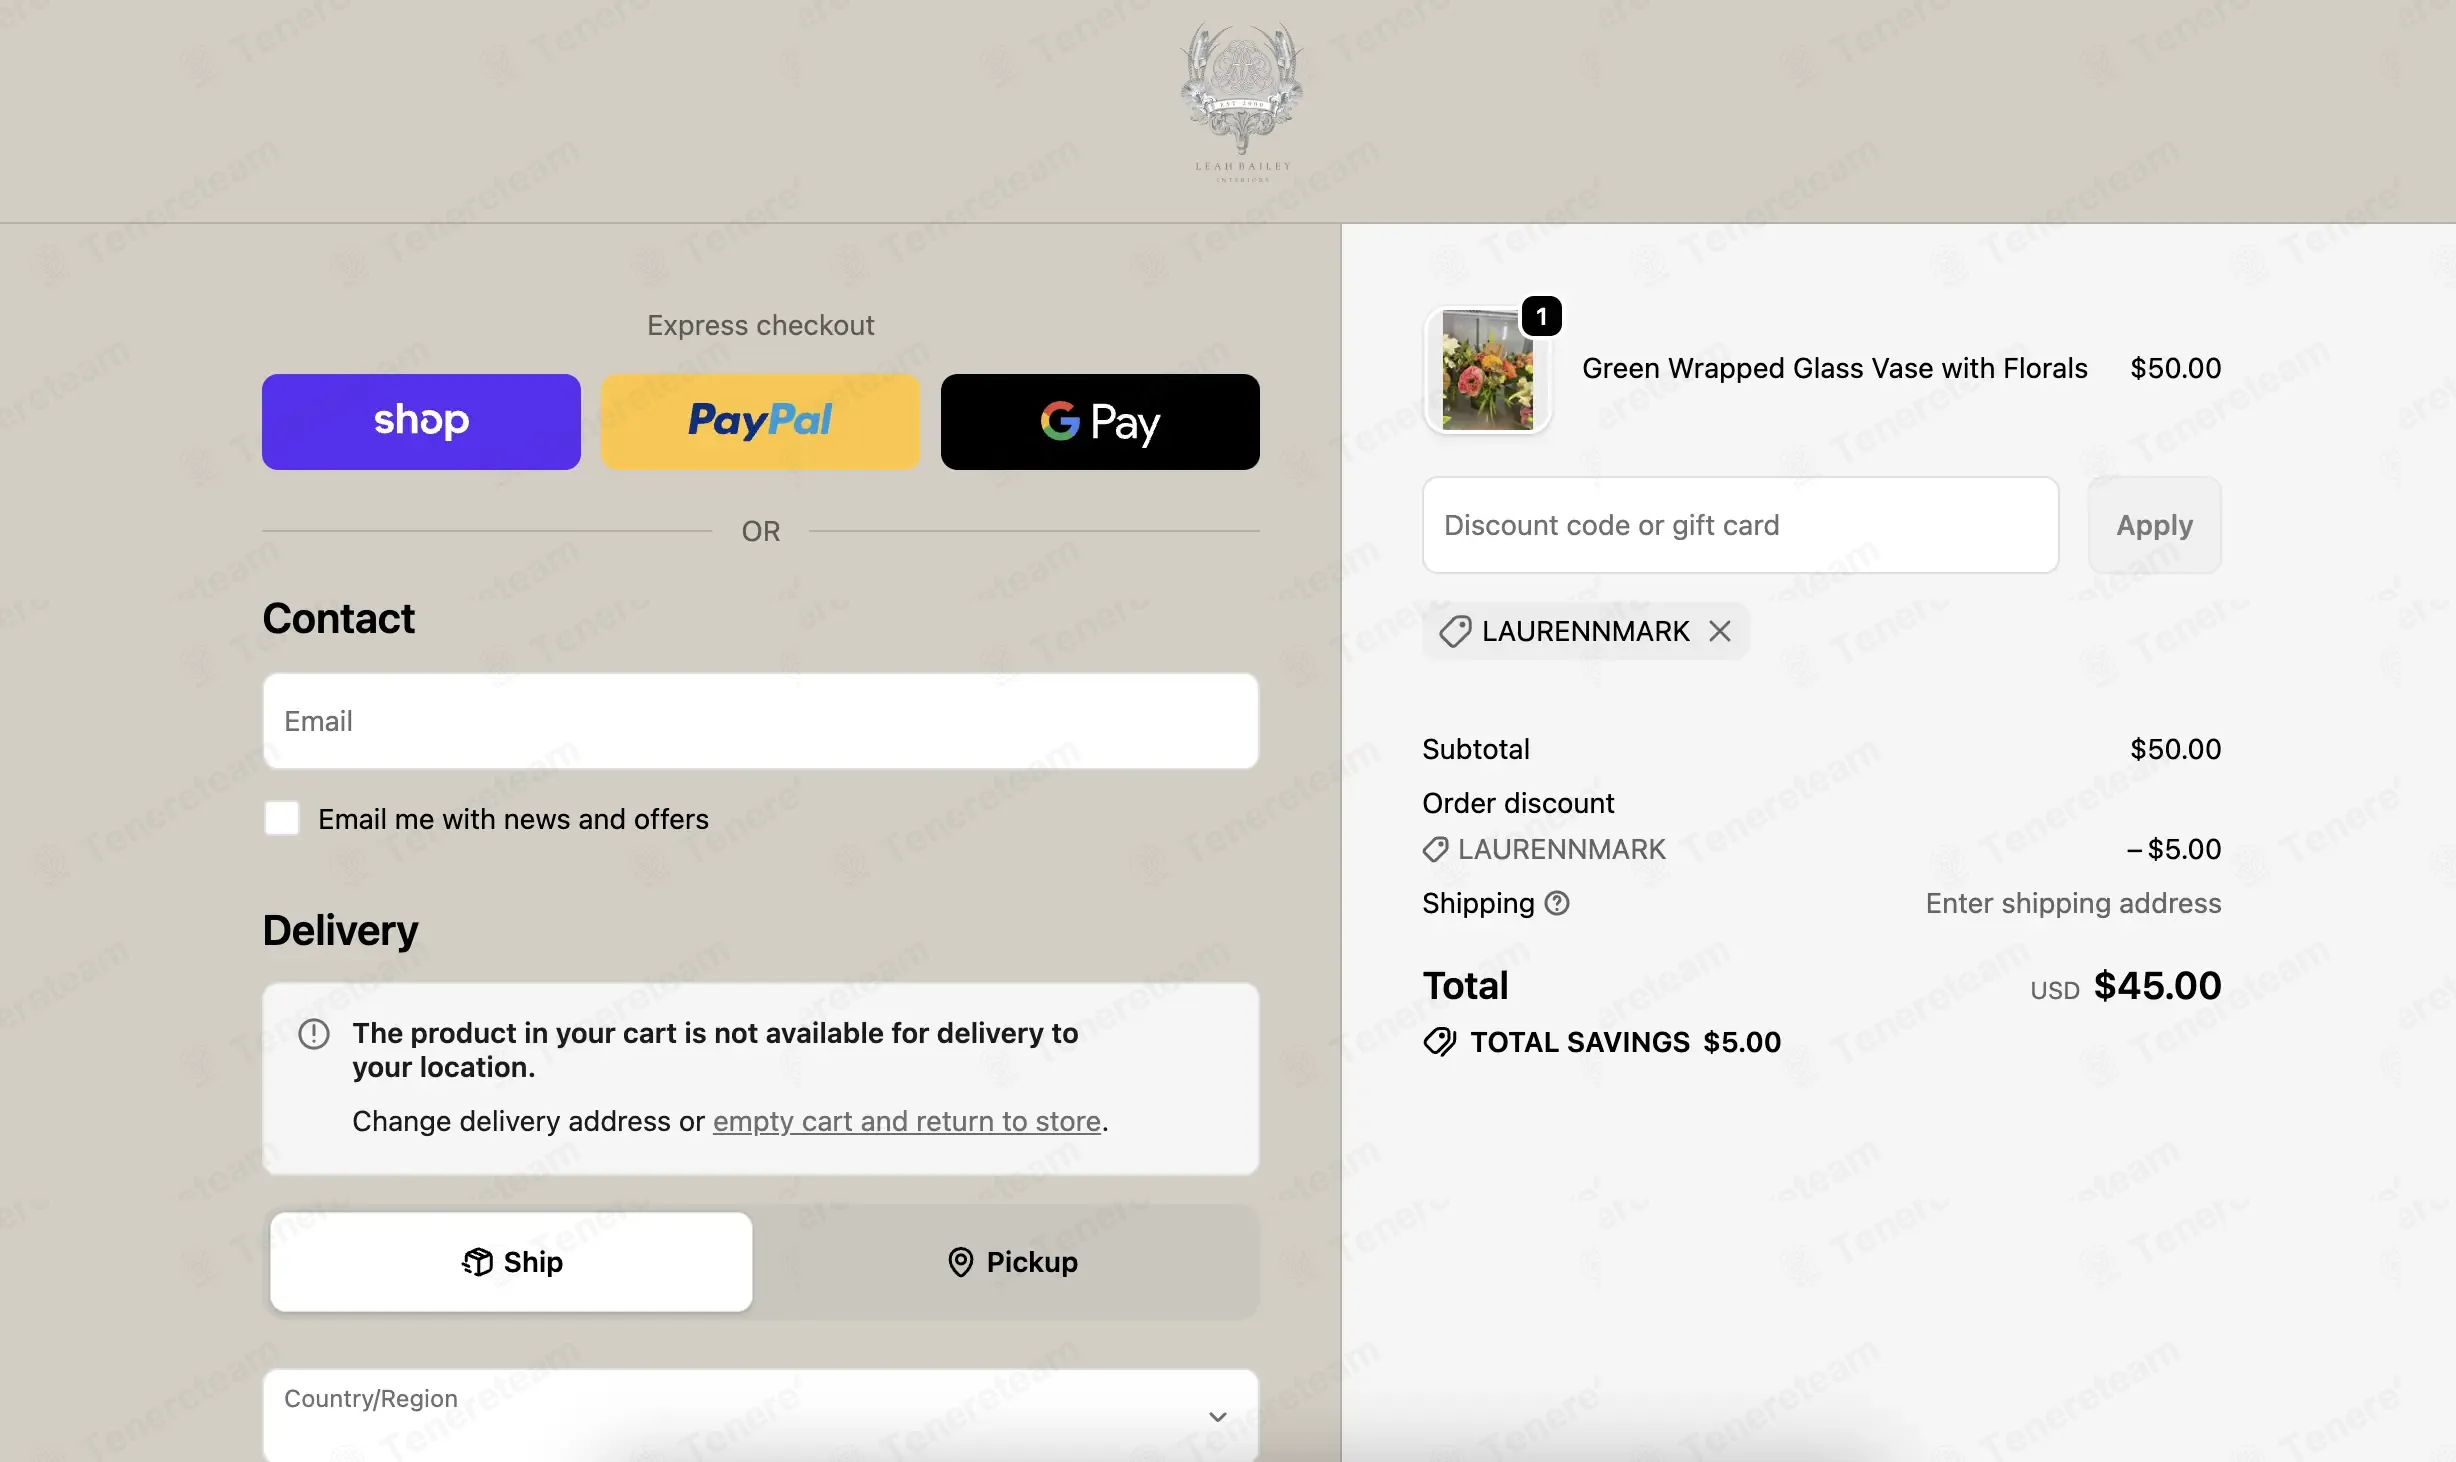
Task: Open the Country/Region dropdown
Action: [760, 1415]
